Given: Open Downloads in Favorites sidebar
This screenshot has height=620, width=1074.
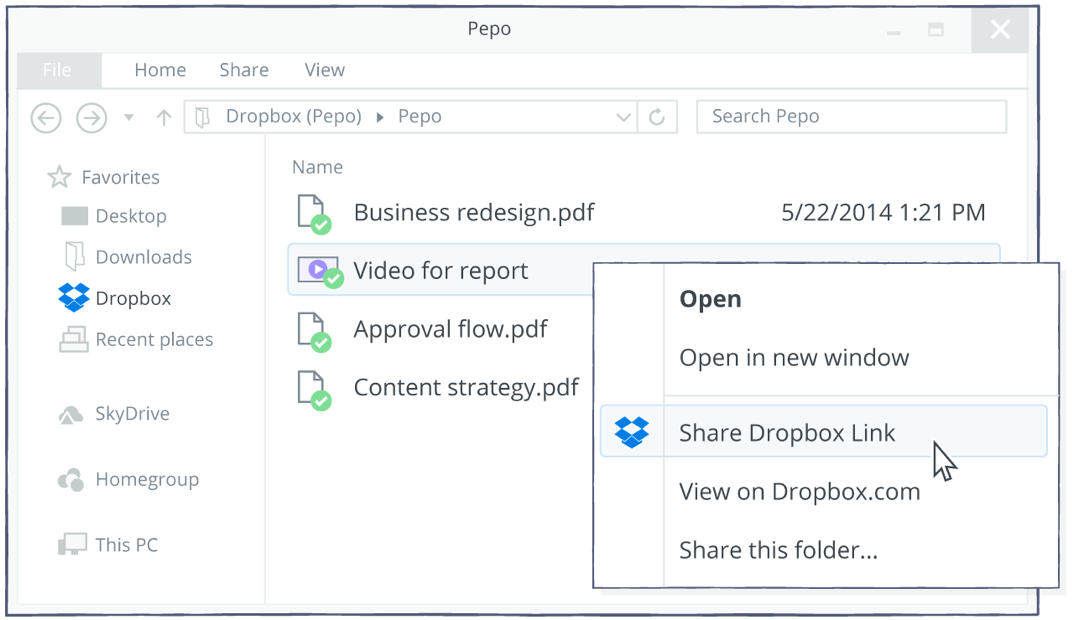Looking at the screenshot, I should 143,257.
